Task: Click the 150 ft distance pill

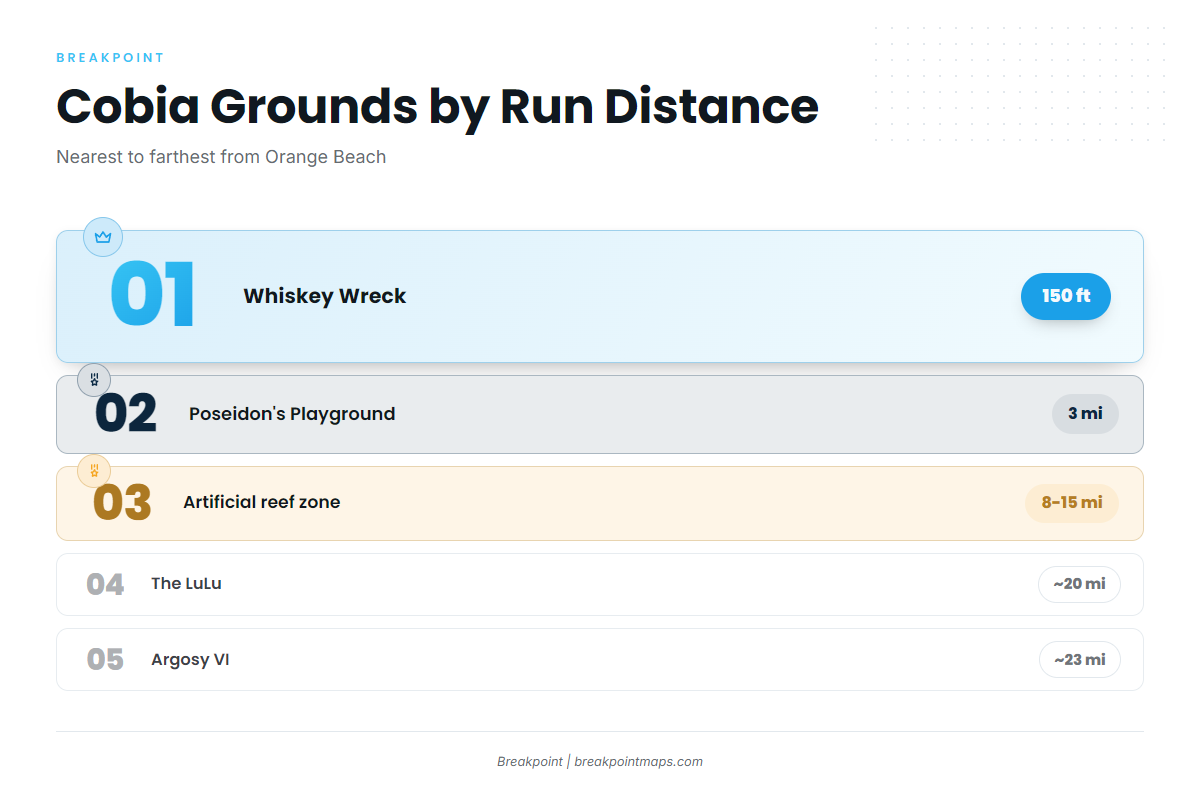Action: [1066, 296]
